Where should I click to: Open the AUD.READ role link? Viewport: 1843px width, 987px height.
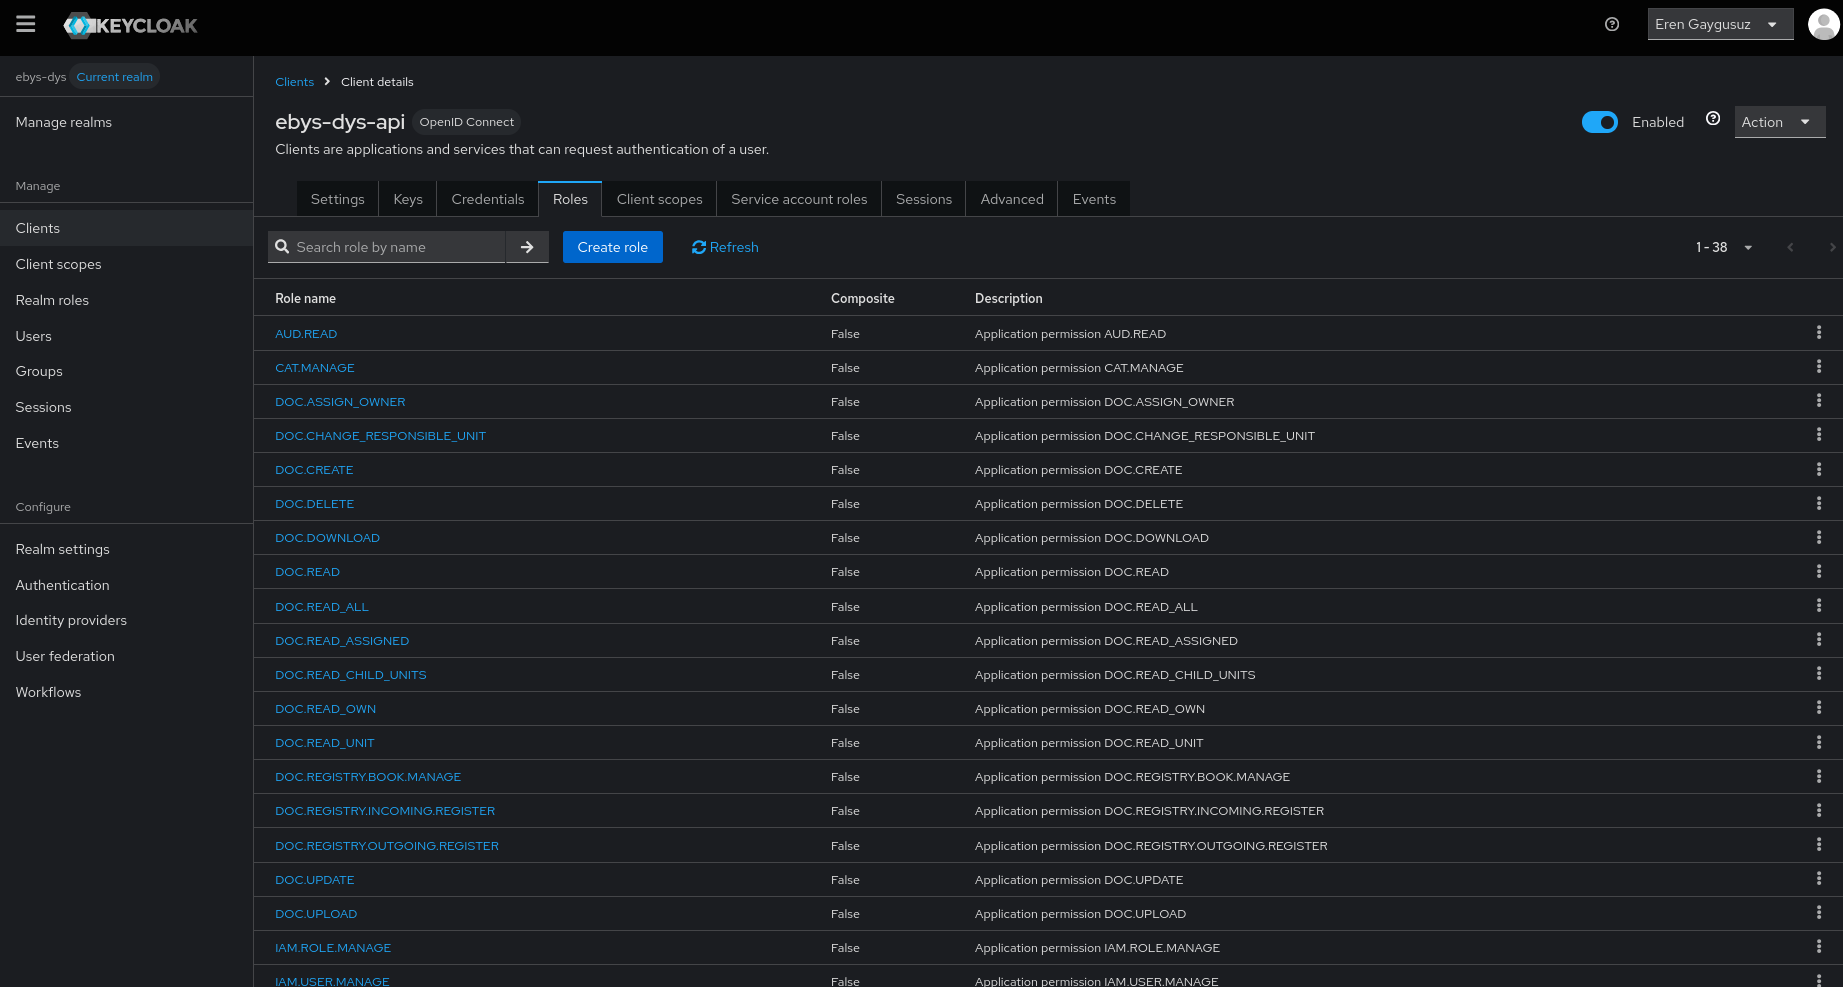point(306,334)
